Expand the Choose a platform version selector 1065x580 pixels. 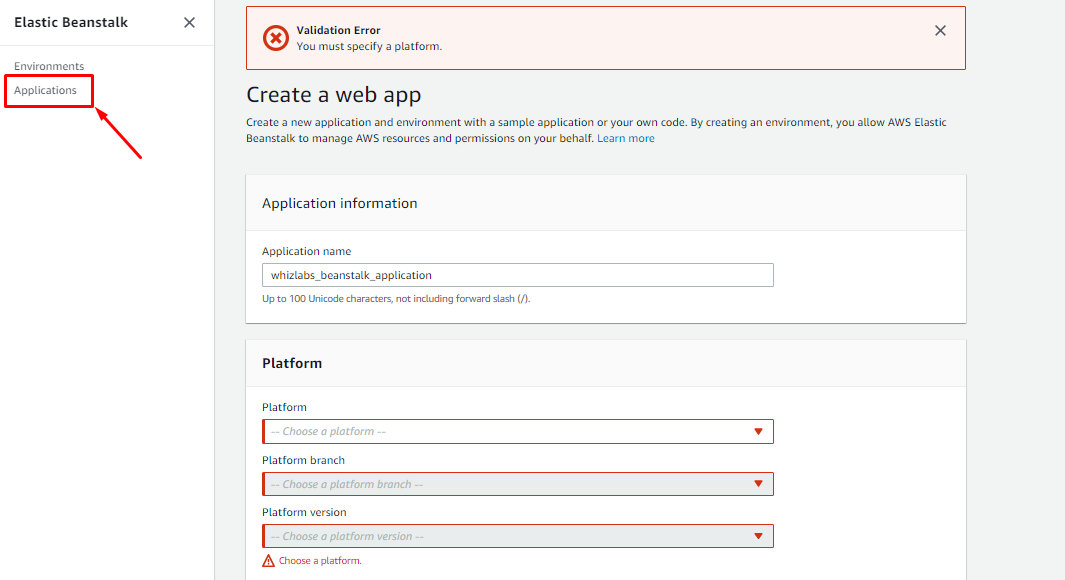[x=518, y=536]
